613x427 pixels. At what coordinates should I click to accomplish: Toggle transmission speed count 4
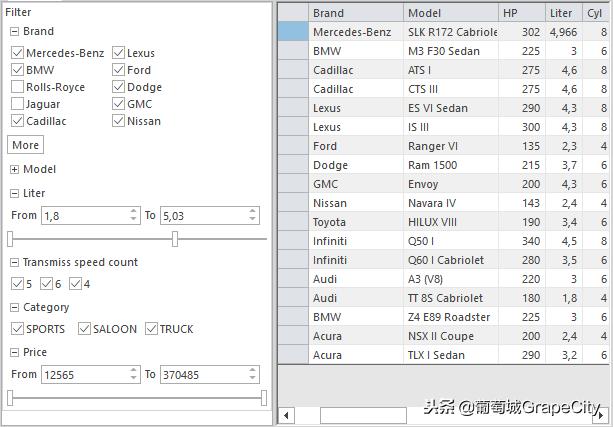click(x=75, y=284)
